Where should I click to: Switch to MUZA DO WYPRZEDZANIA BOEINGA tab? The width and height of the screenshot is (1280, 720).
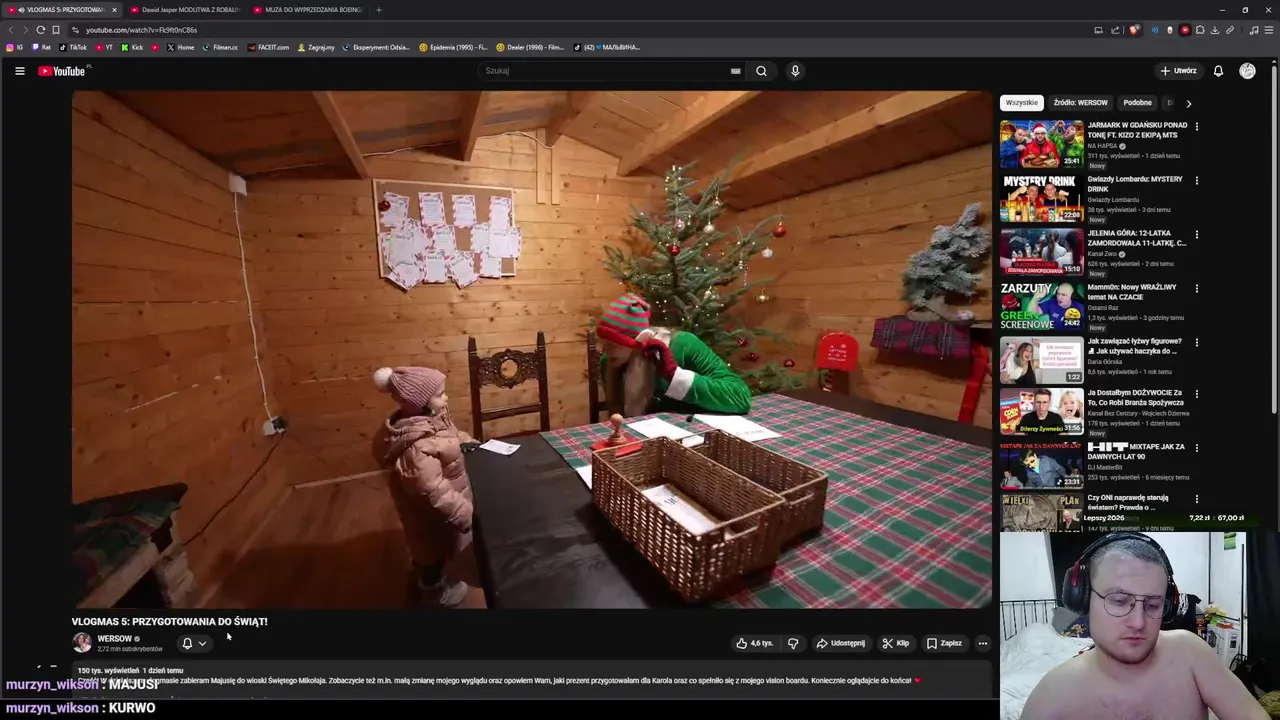pyautogui.click(x=308, y=10)
